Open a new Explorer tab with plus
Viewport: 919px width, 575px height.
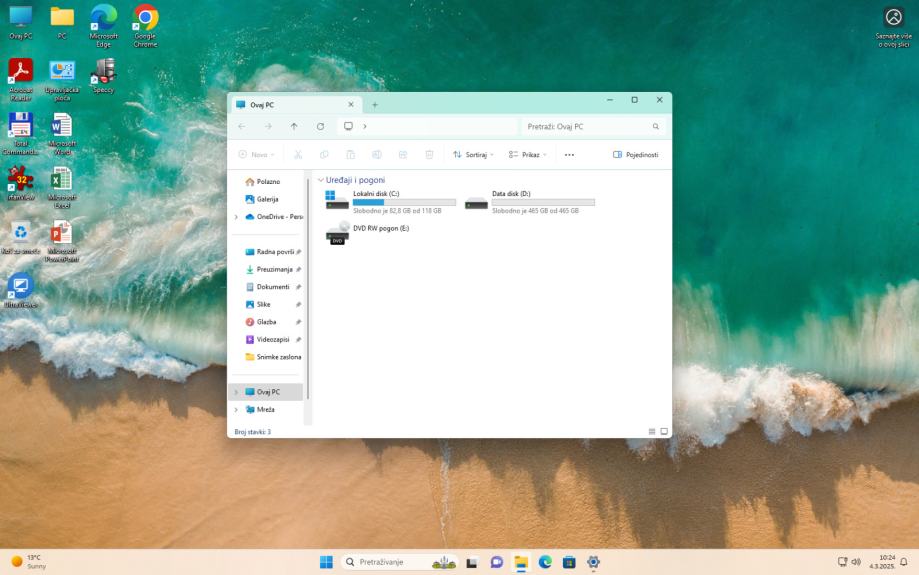coord(375,105)
